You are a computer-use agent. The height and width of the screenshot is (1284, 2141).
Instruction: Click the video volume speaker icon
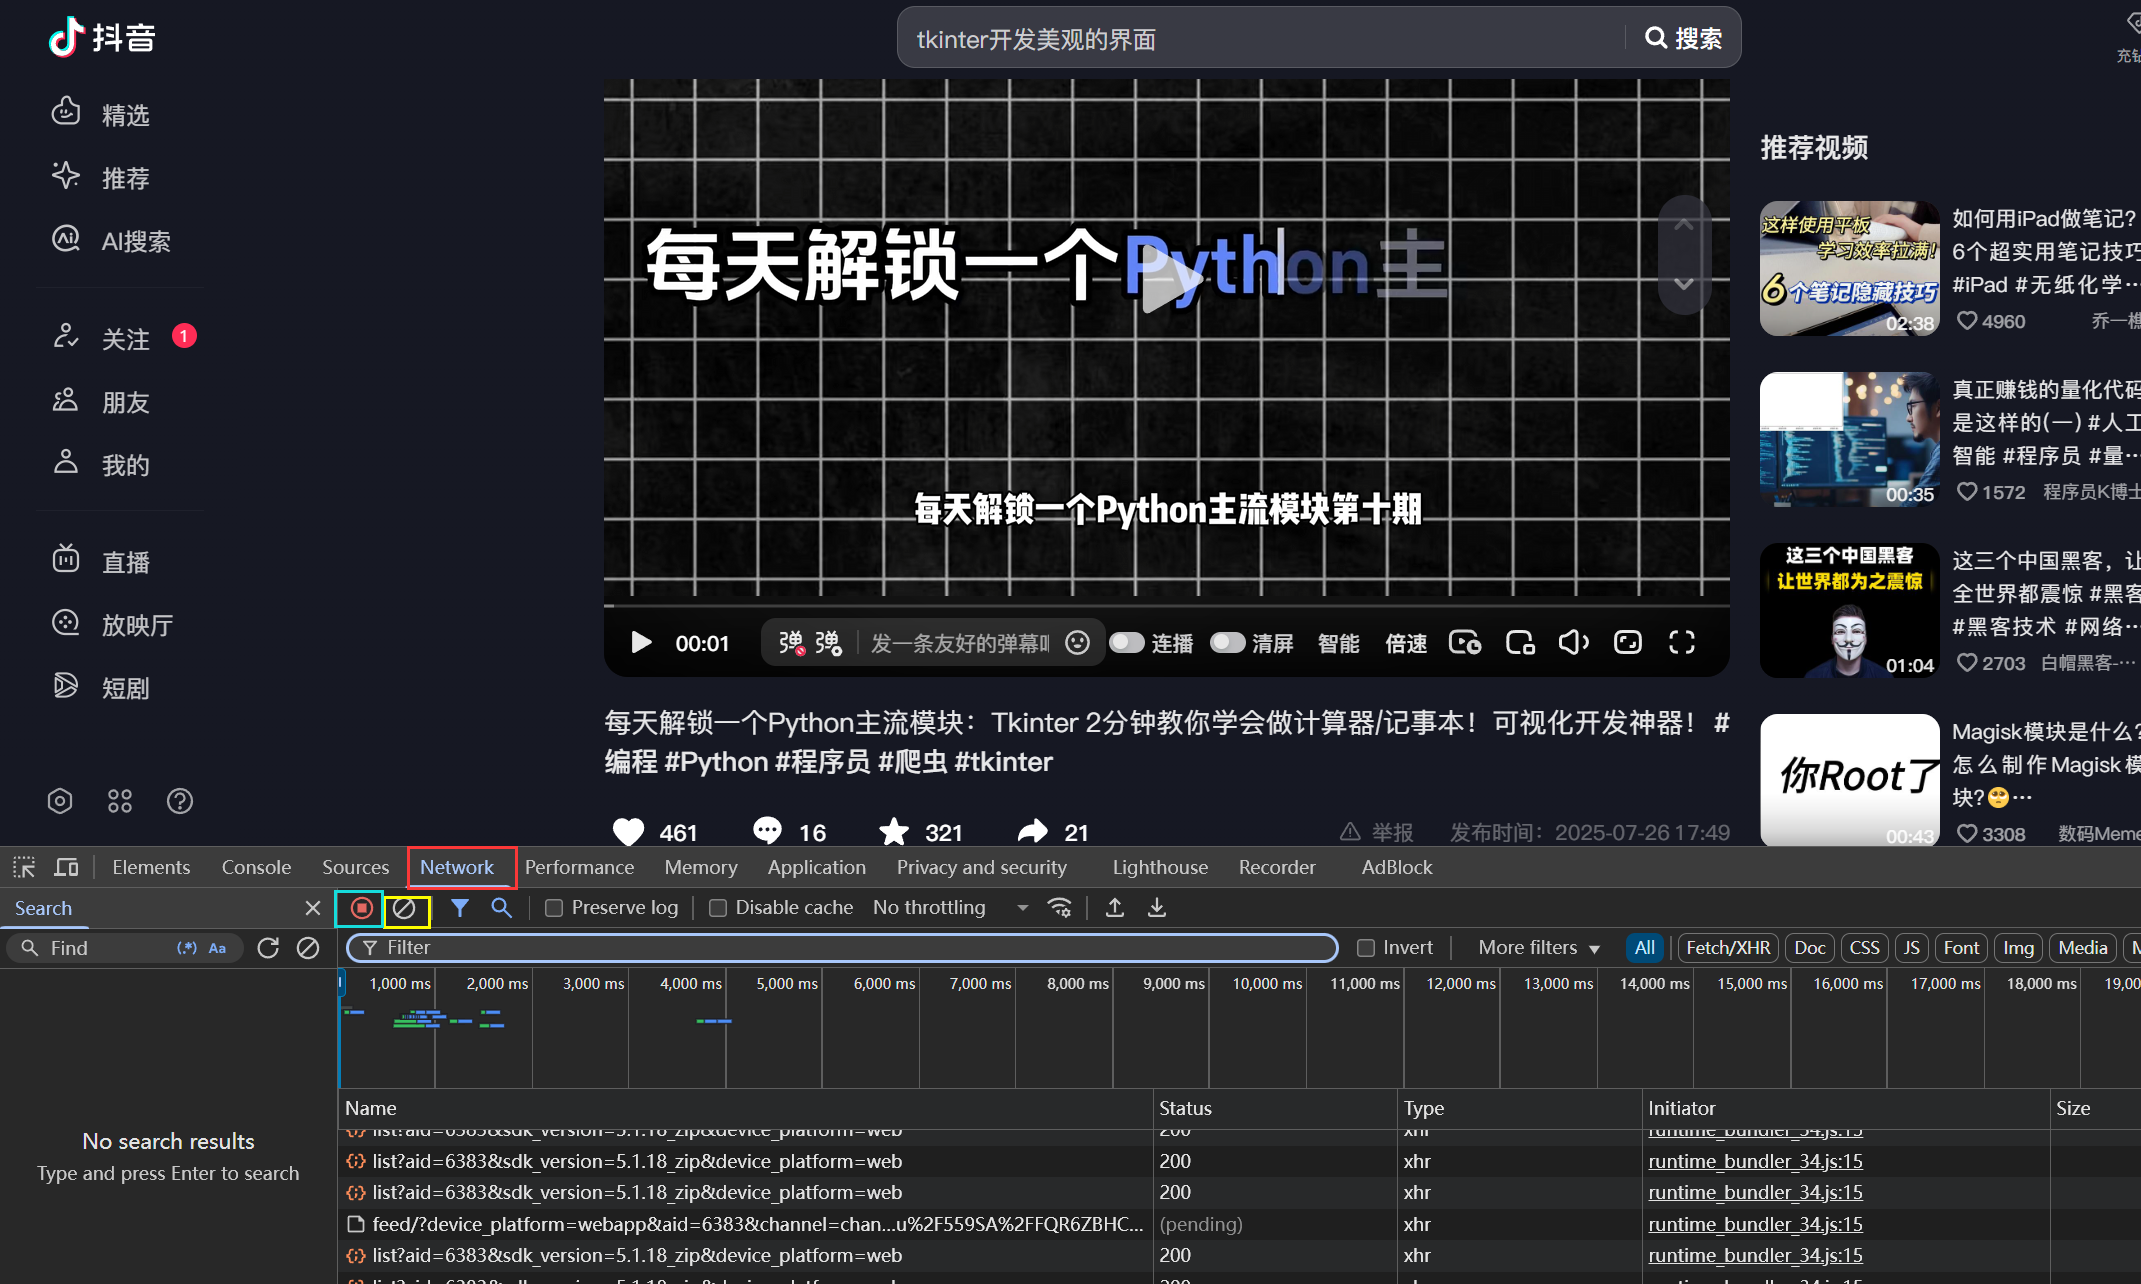[1573, 643]
